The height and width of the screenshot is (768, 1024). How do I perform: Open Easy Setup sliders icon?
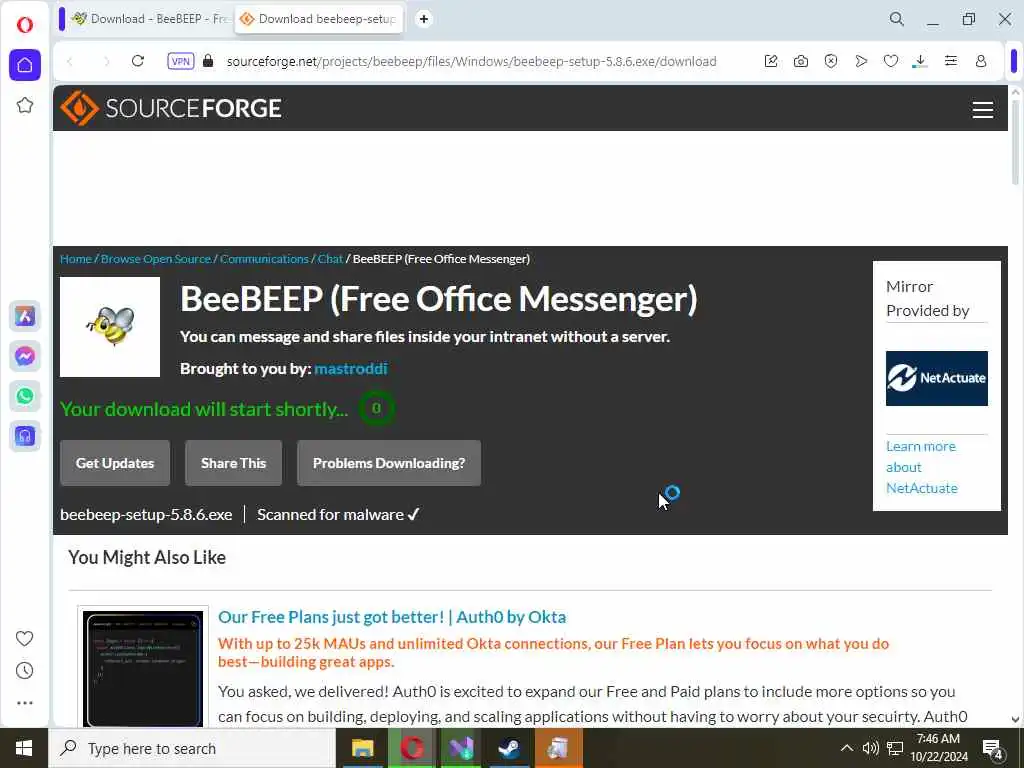click(951, 61)
